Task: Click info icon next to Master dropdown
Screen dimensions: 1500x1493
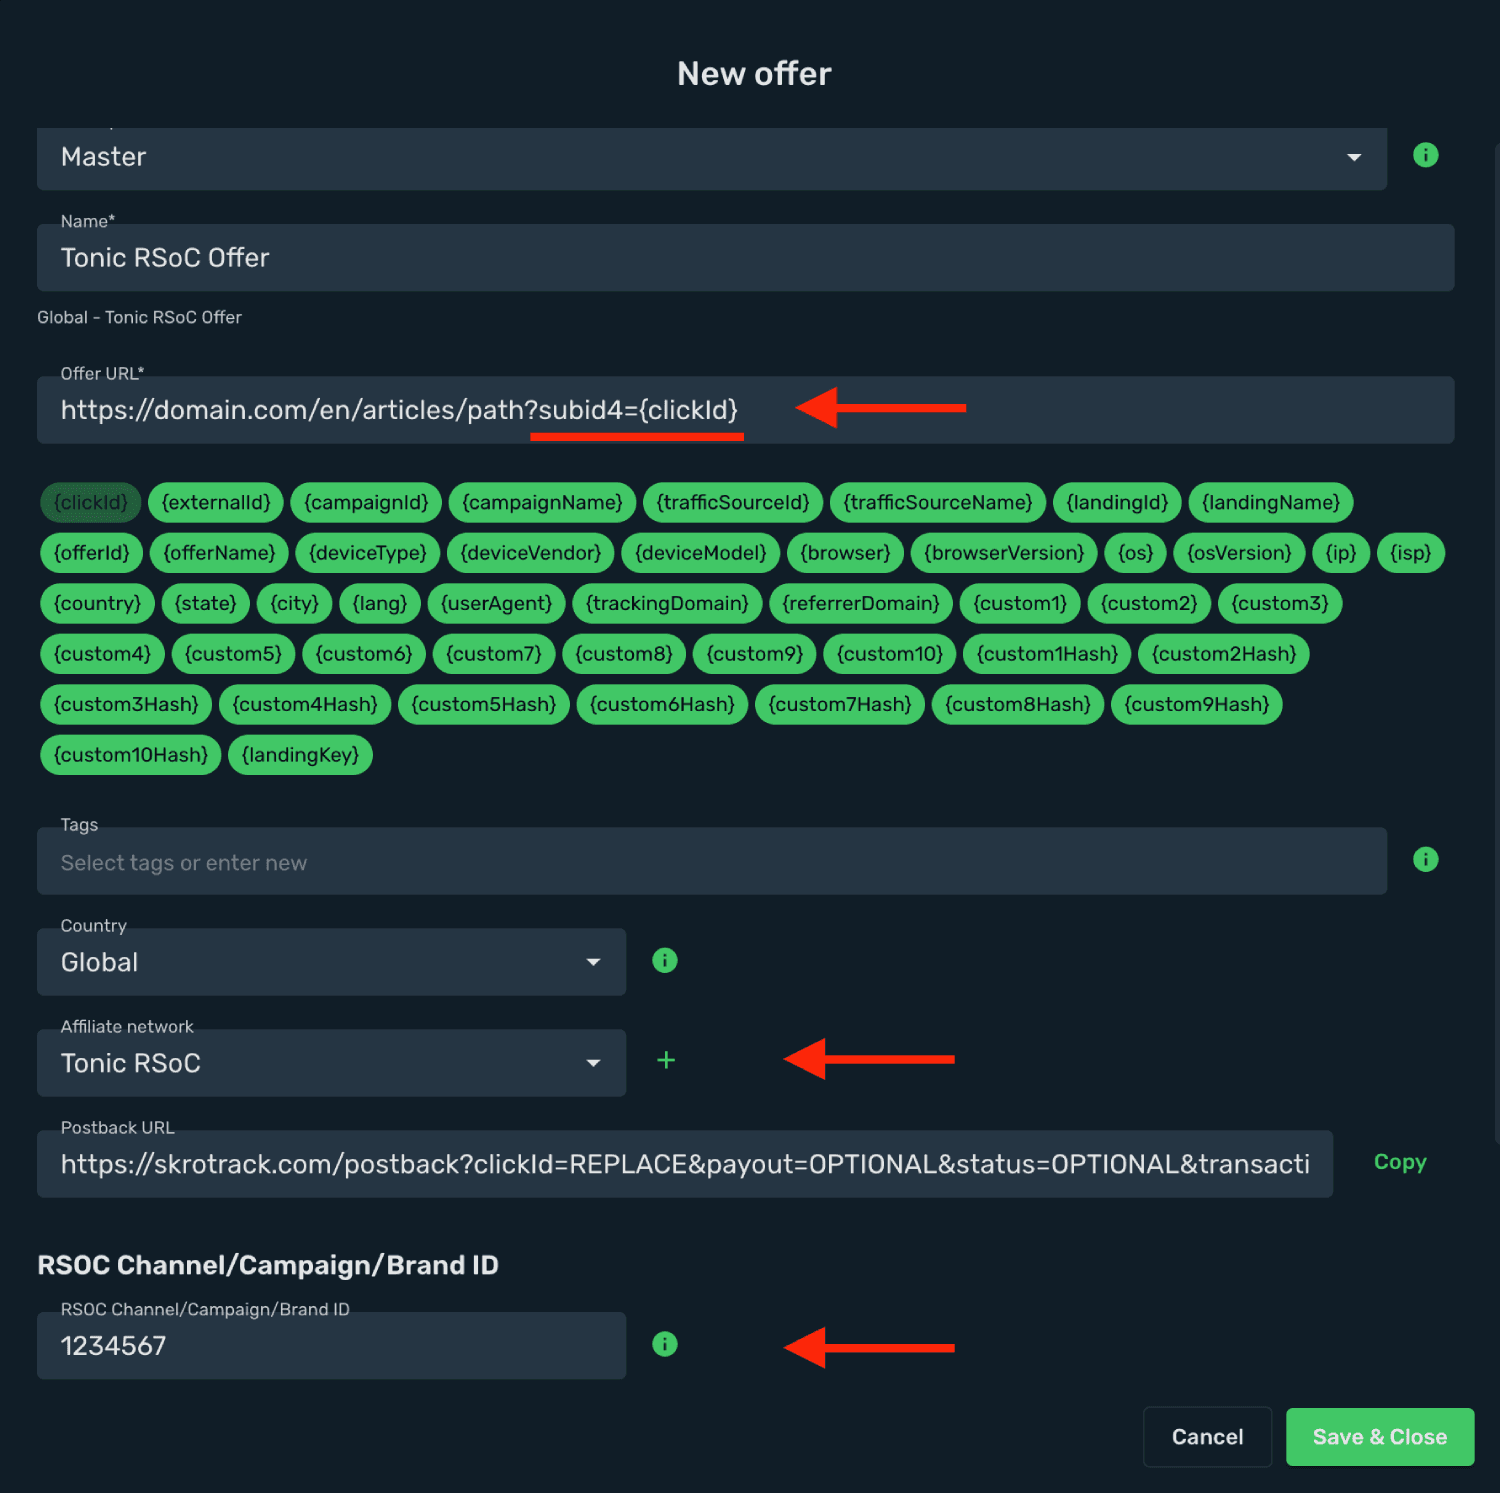Action: pos(1425,155)
